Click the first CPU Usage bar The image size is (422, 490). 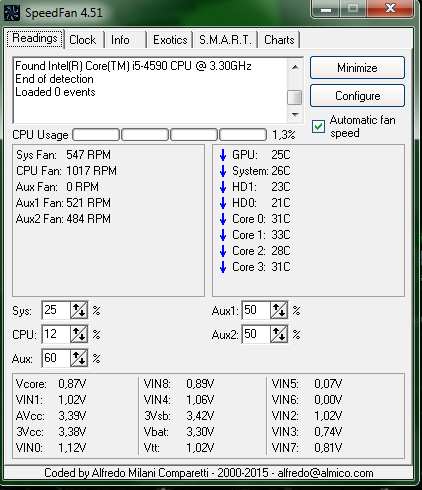tap(96, 135)
